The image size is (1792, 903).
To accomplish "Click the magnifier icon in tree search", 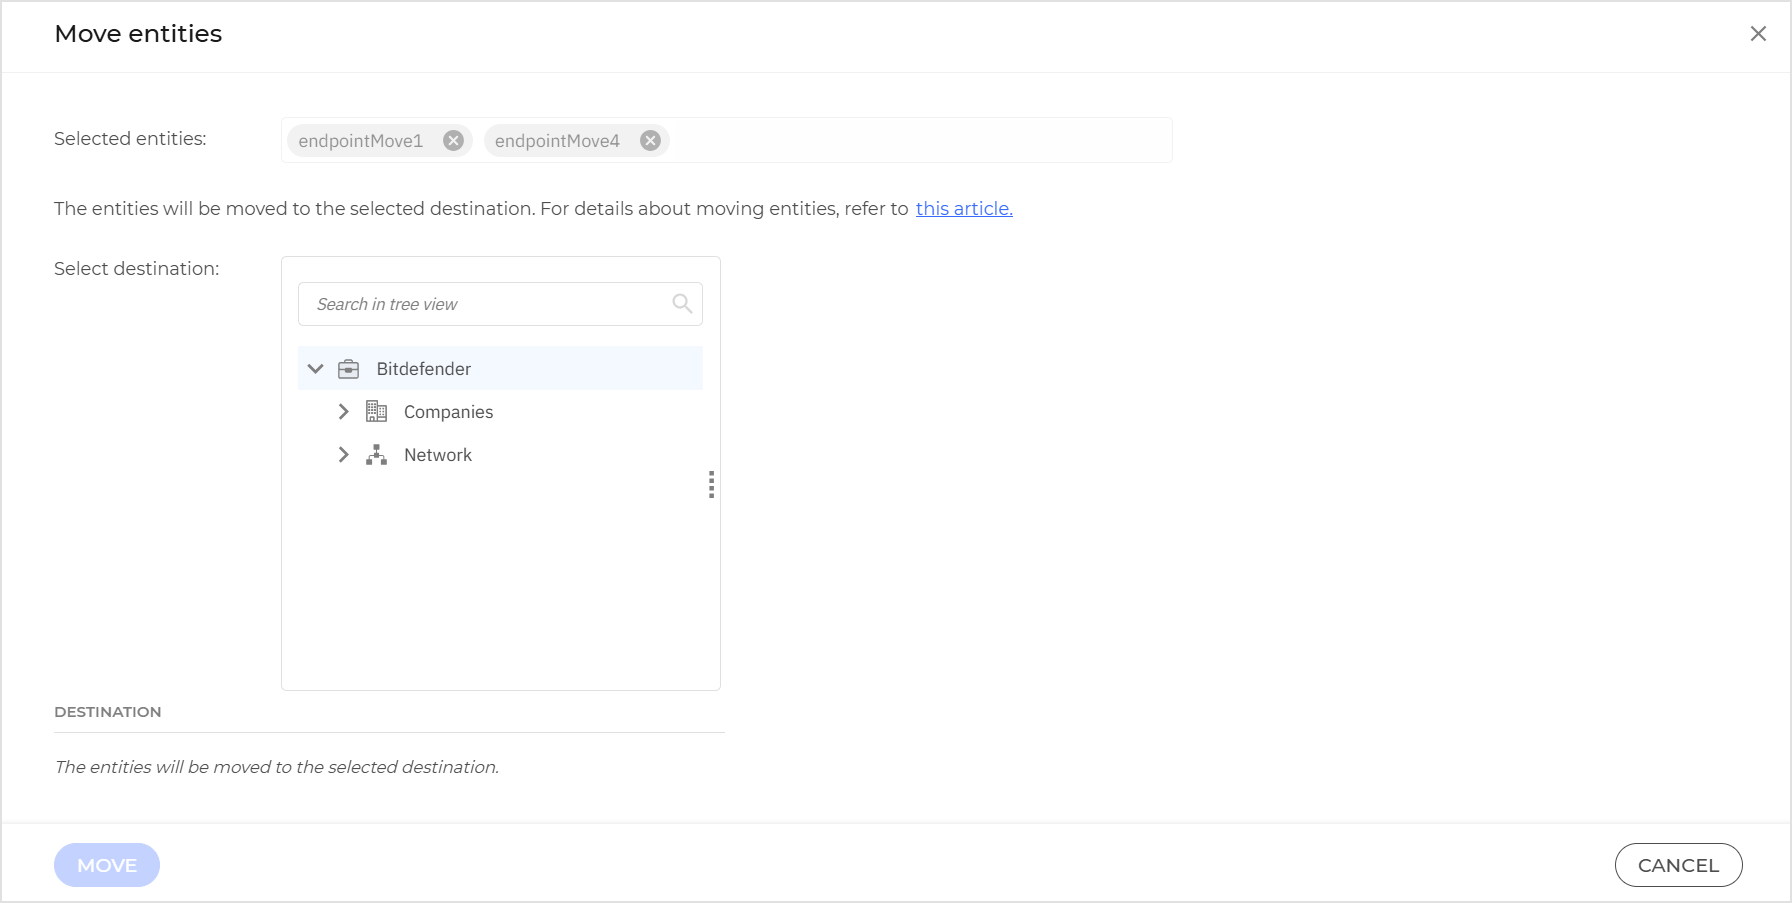I will tap(682, 304).
